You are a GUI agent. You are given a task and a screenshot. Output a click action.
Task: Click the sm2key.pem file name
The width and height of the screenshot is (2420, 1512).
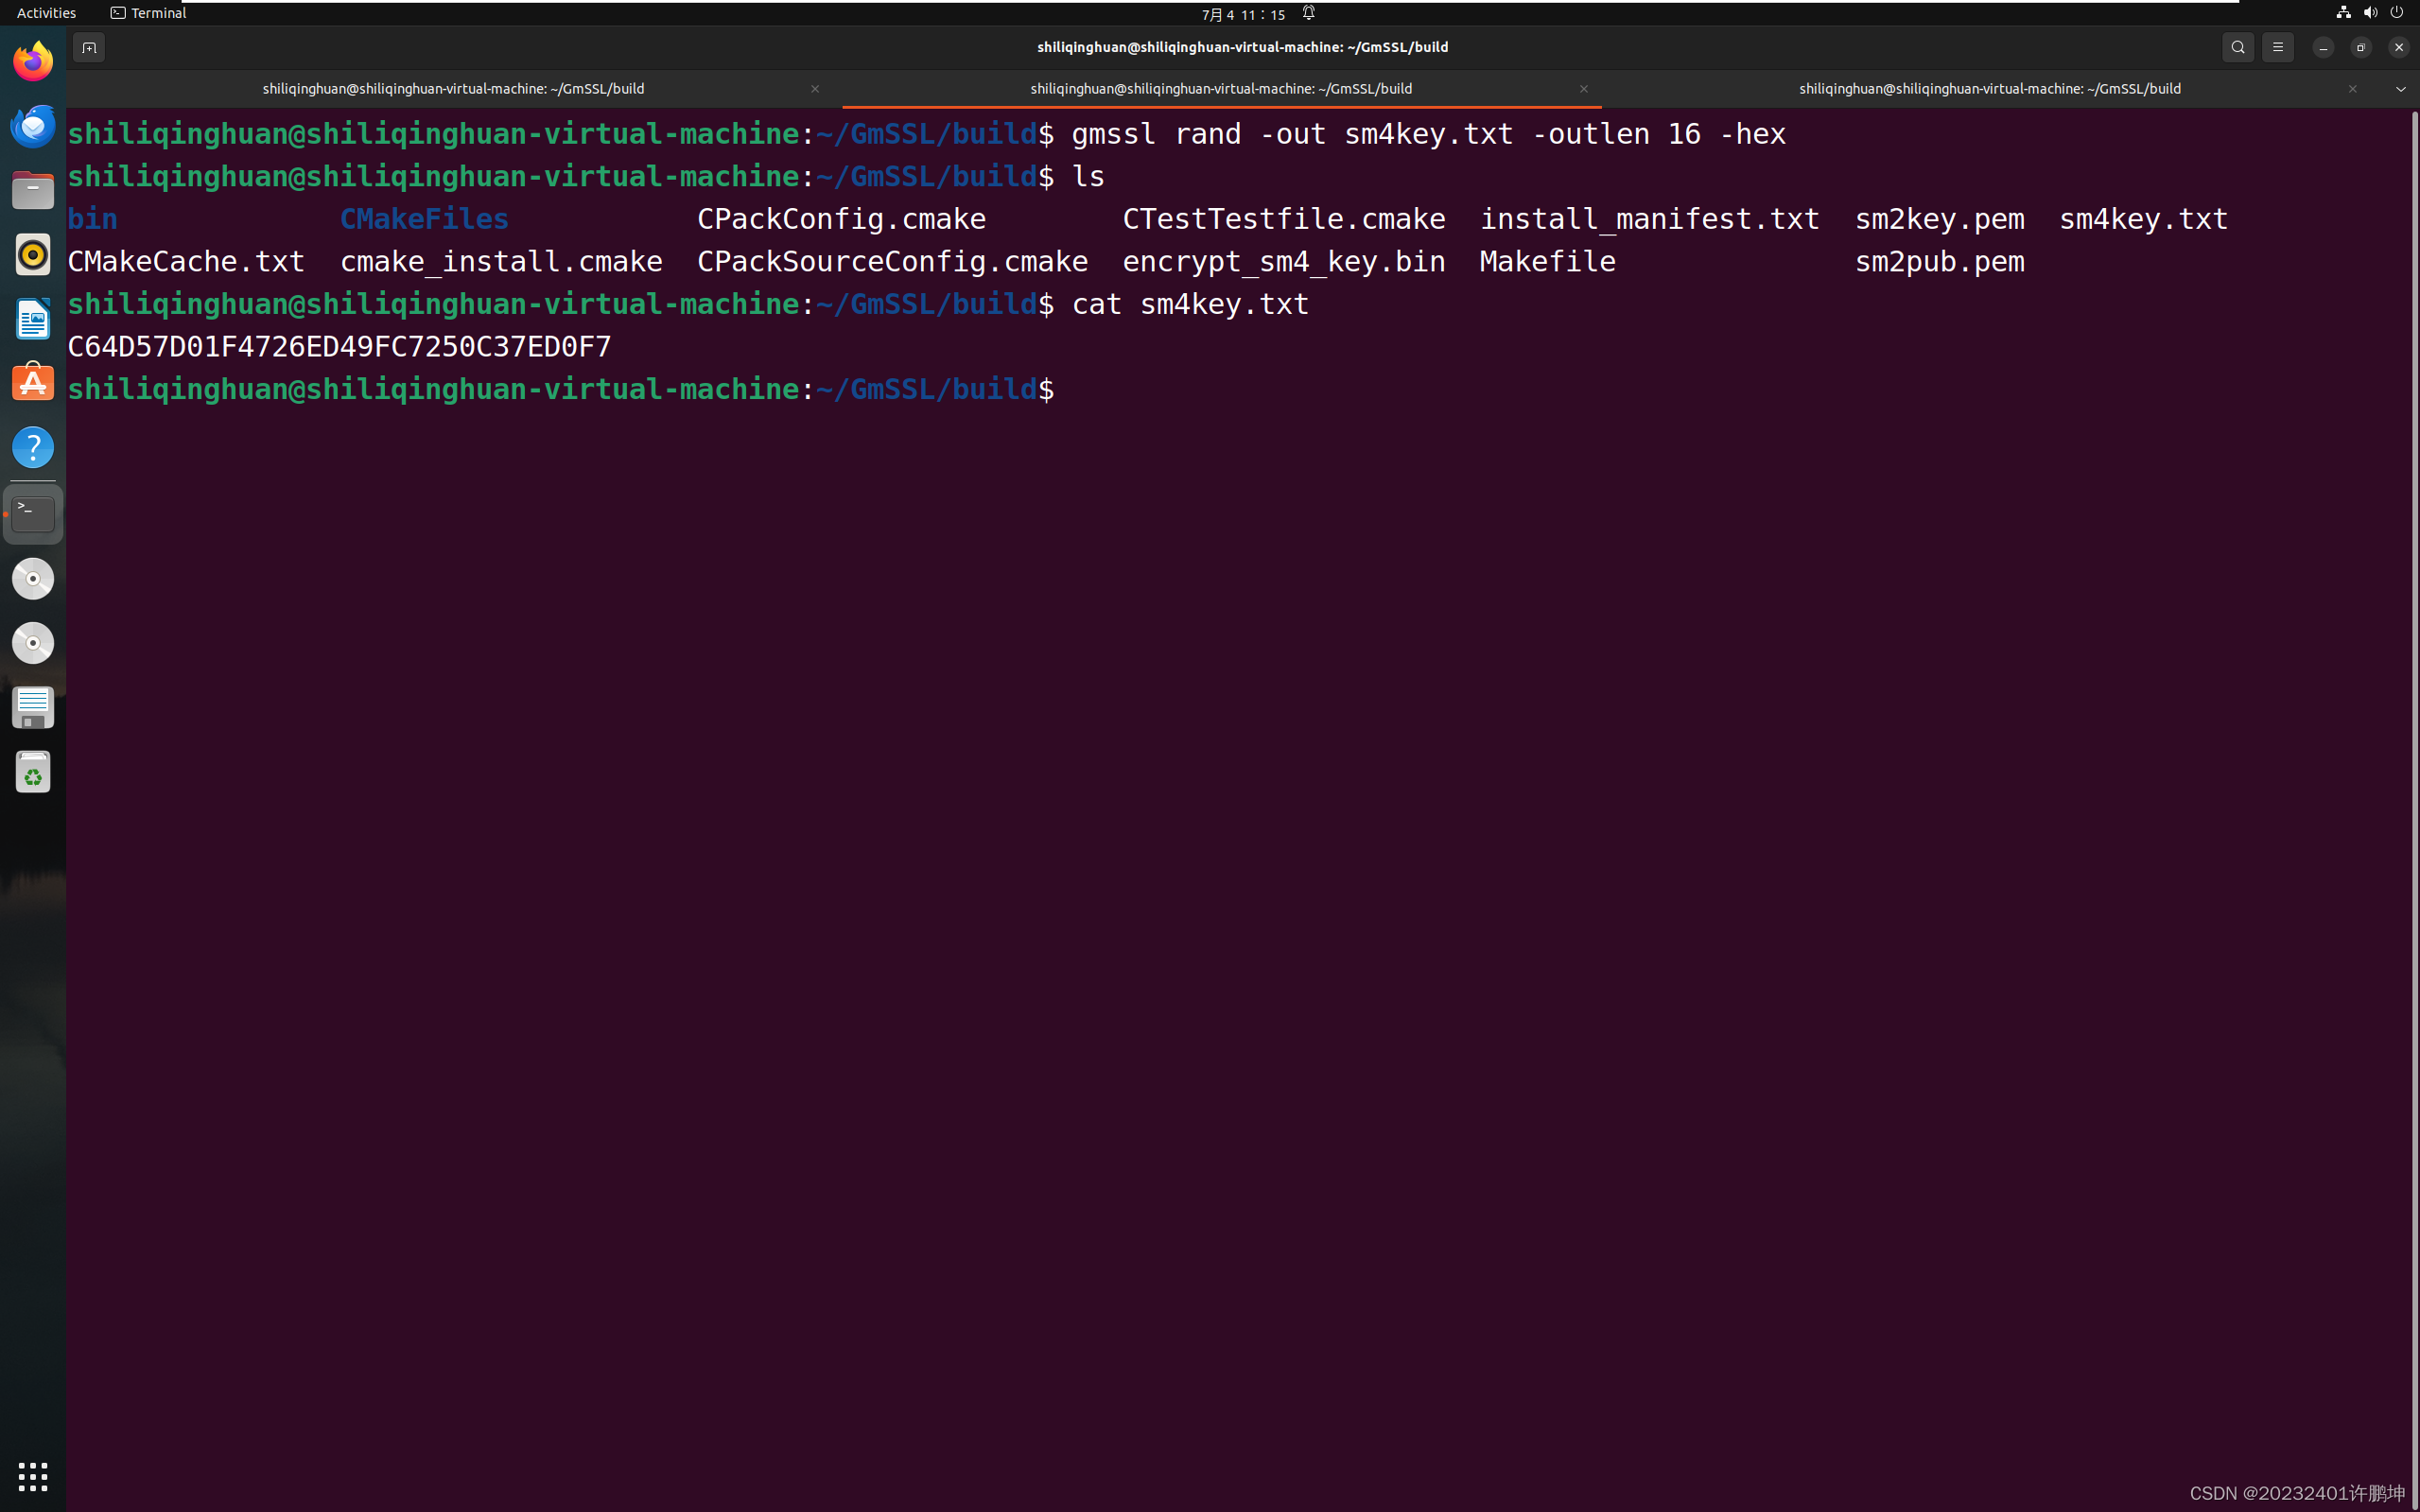1939,219
